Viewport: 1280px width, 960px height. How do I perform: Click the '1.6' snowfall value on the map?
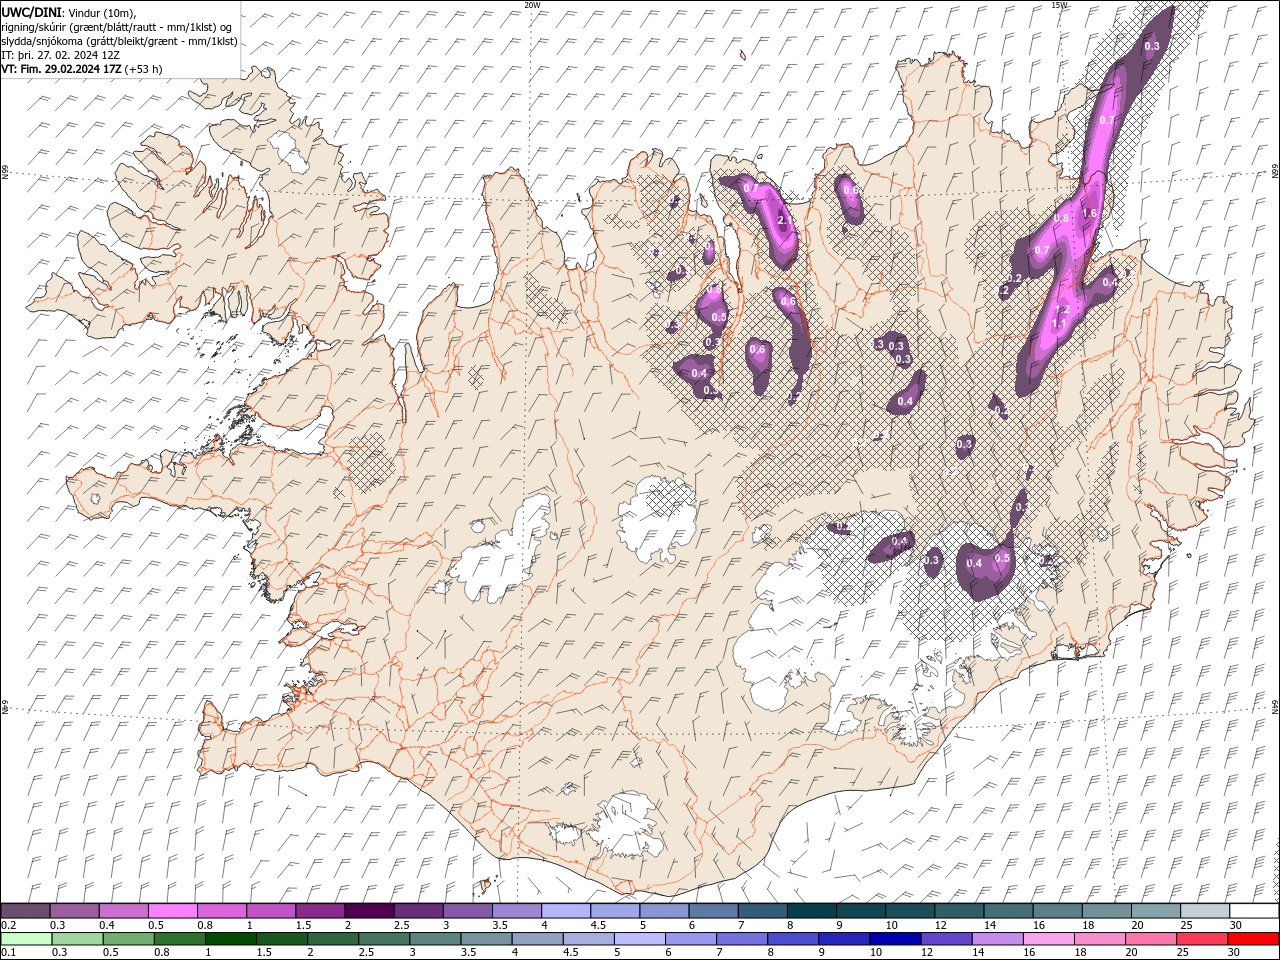pyautogui.click(x=1090, y=213)
